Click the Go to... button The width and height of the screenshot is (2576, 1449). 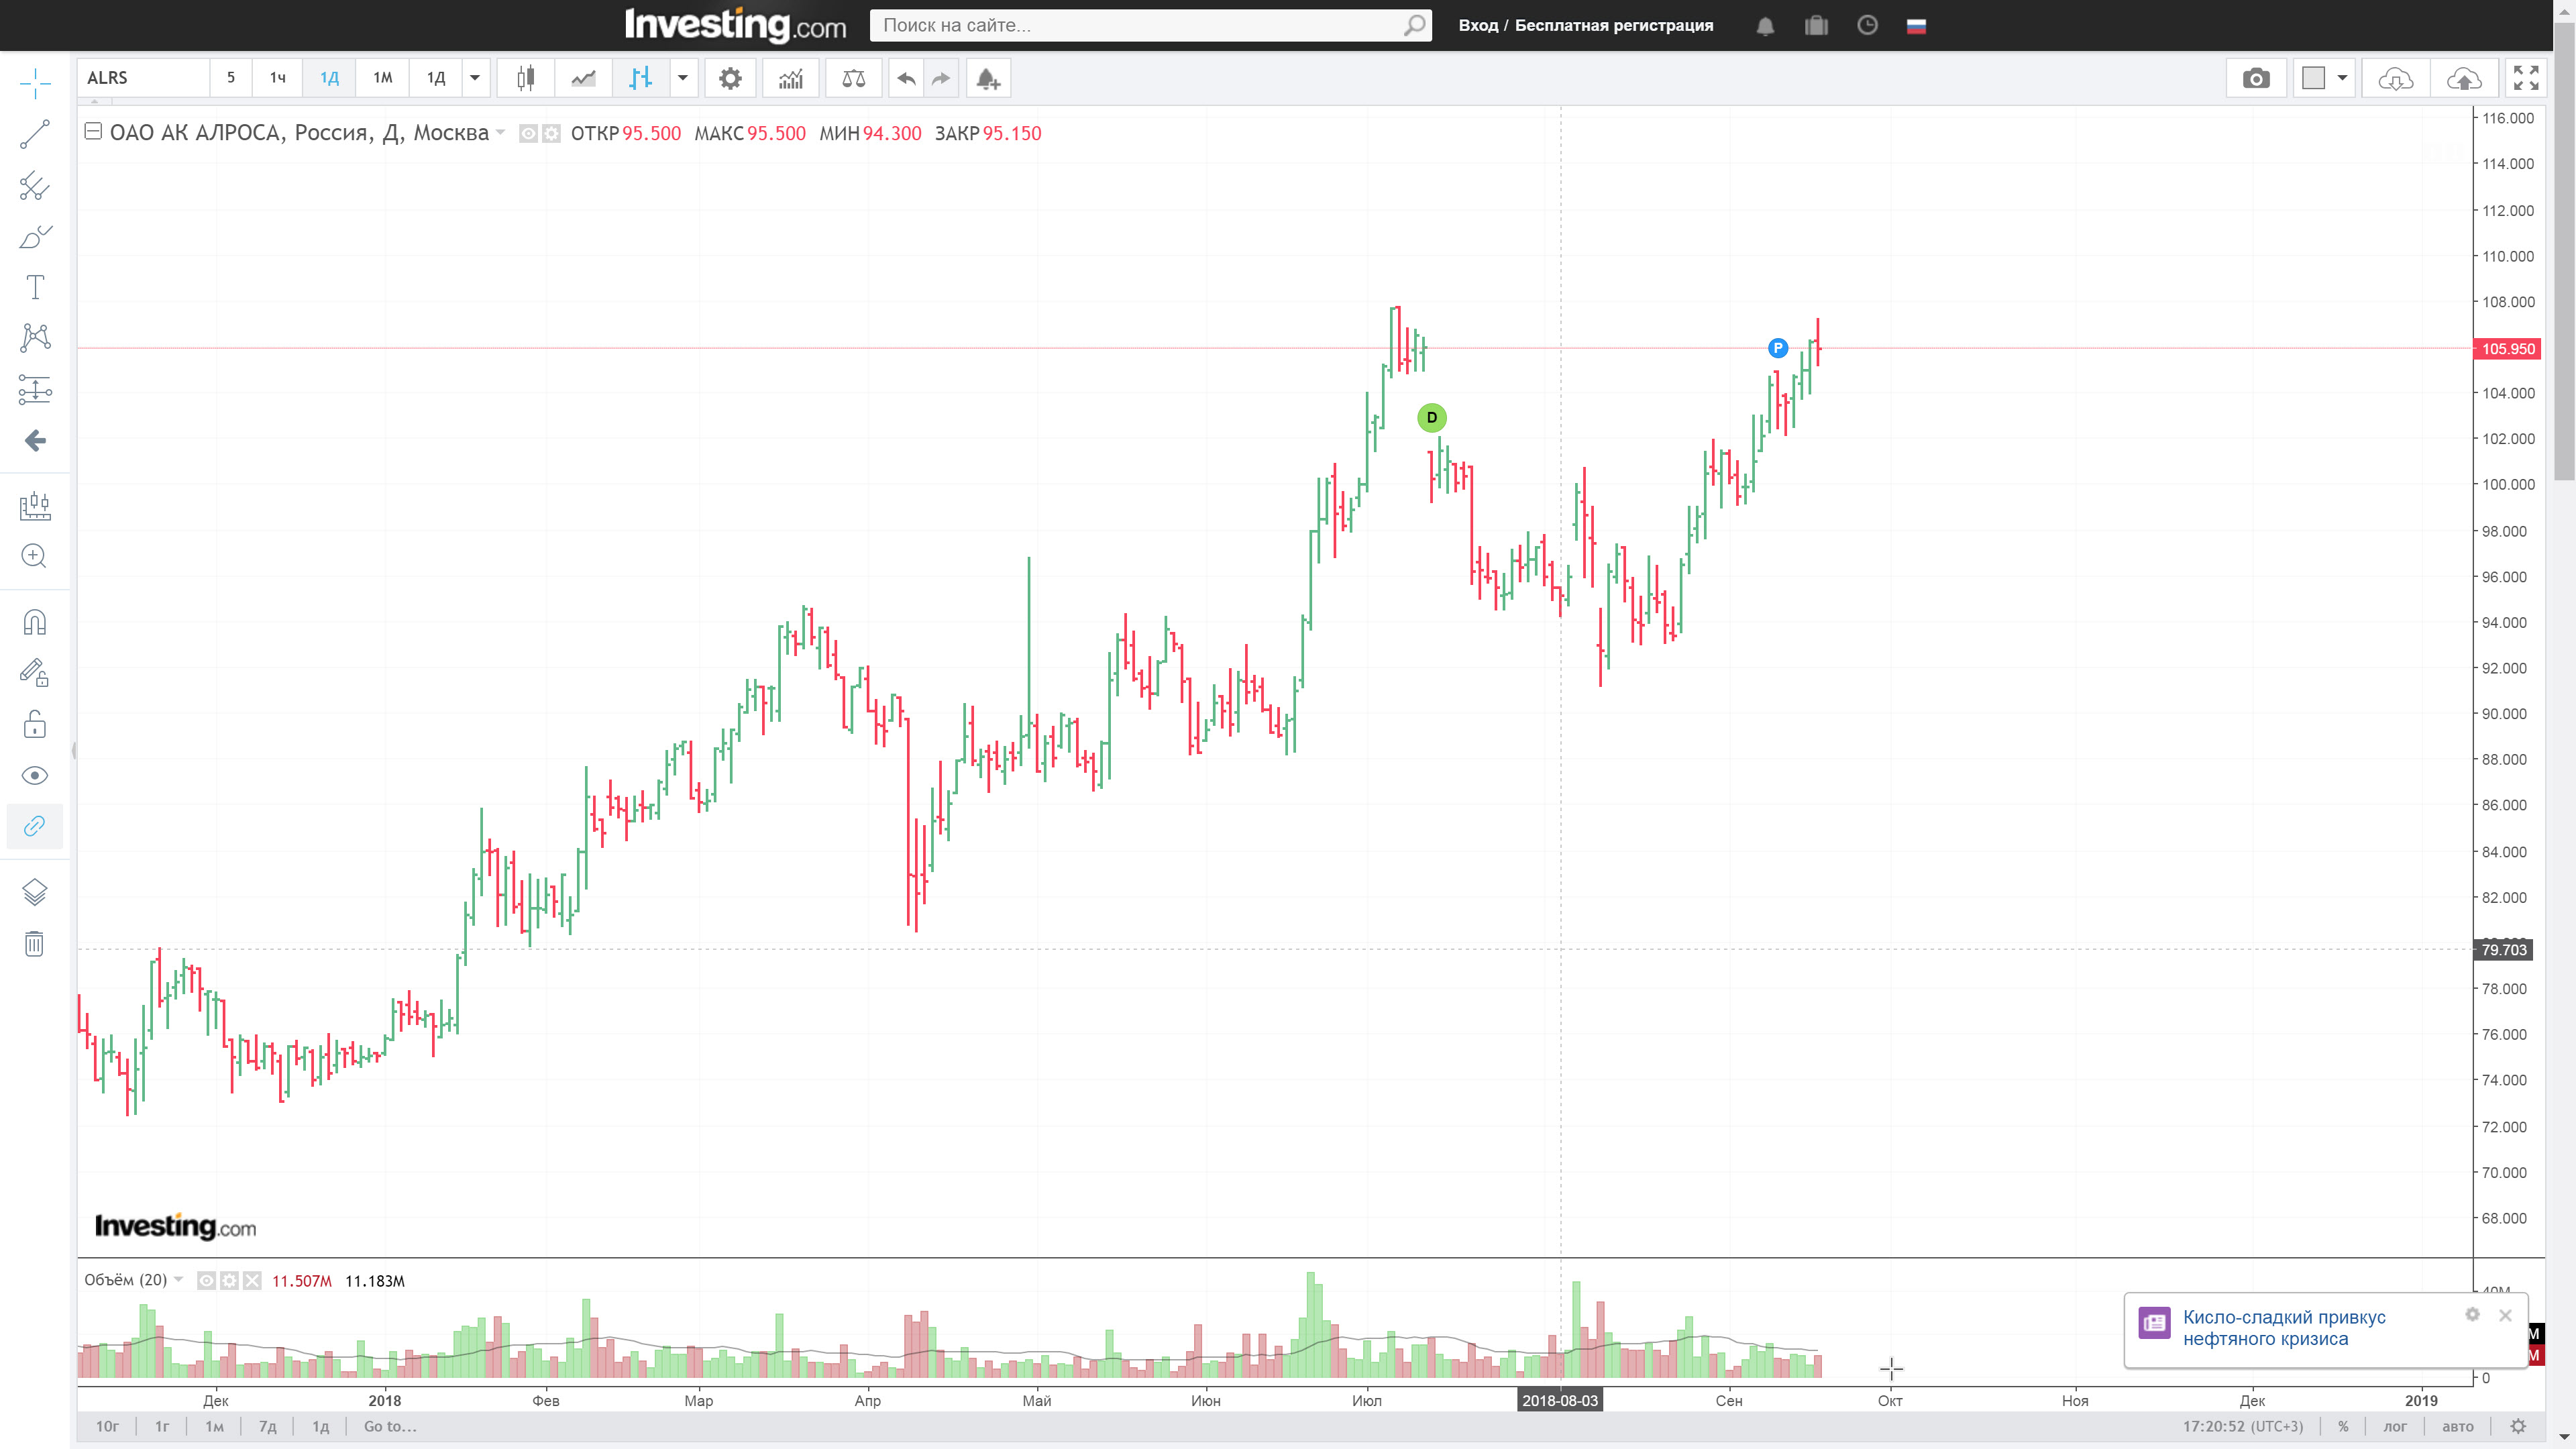390,1426
